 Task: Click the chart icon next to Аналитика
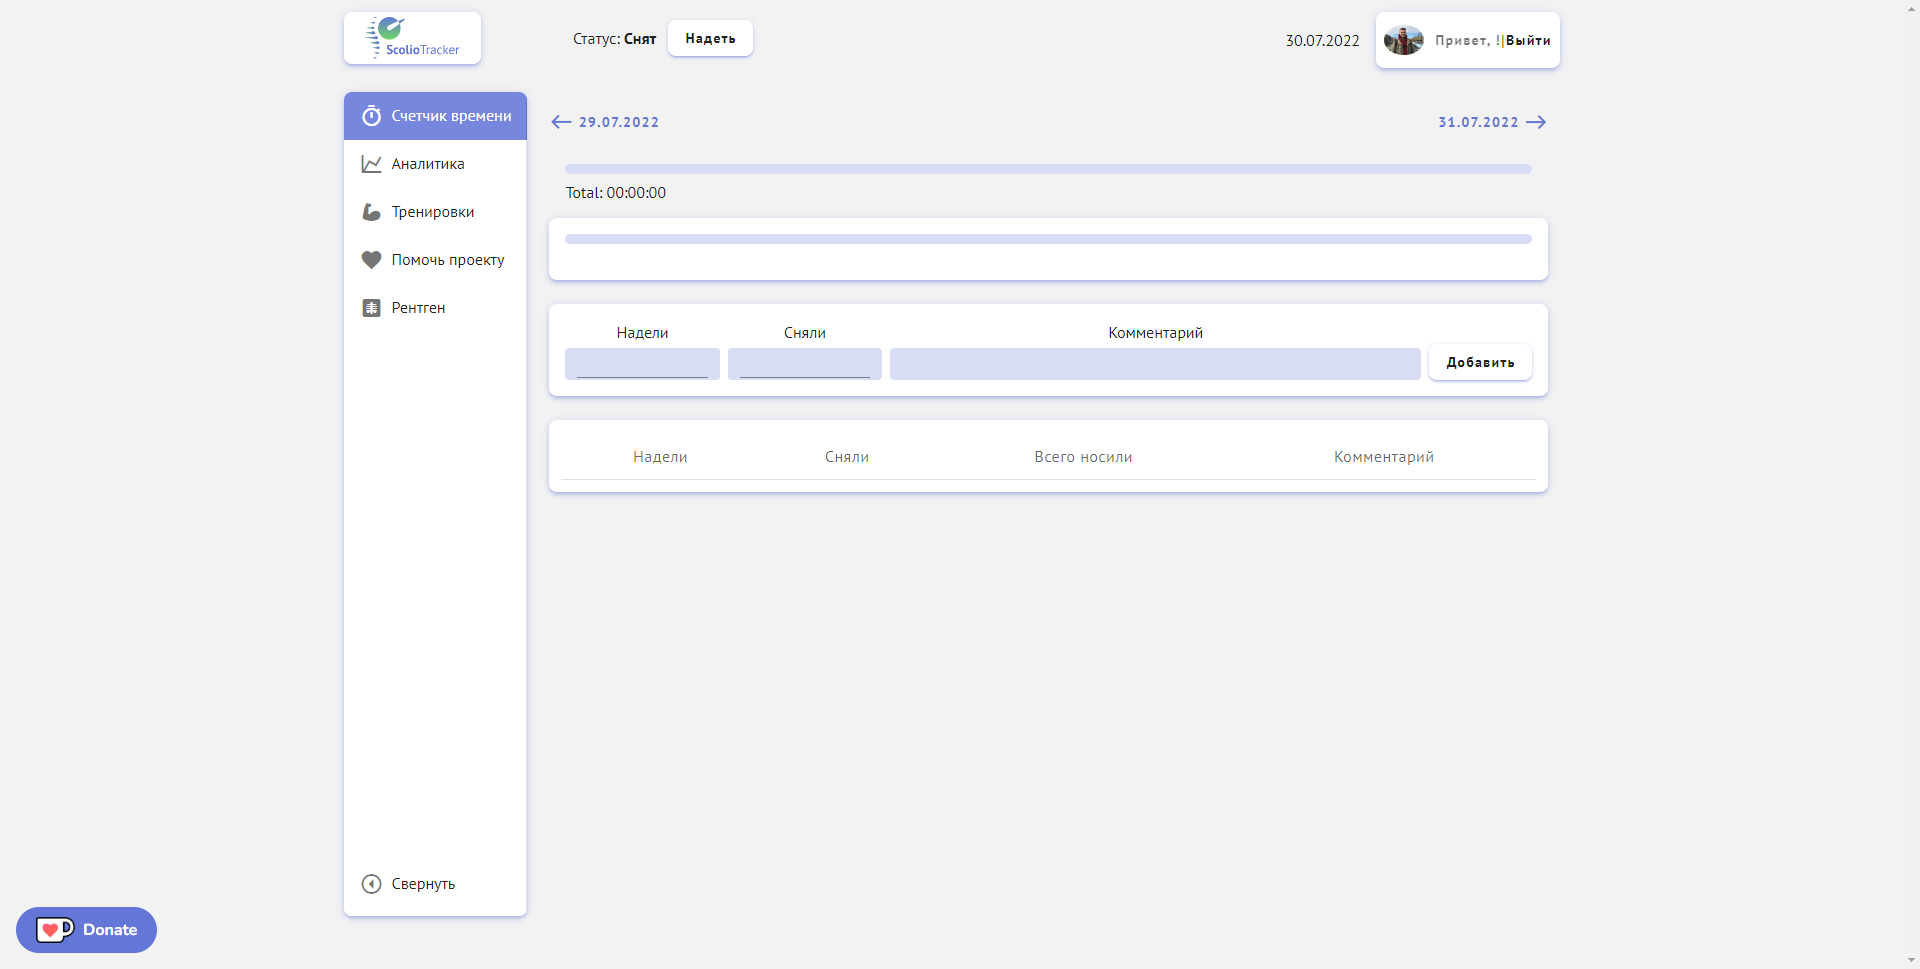[x=371, y=164]
